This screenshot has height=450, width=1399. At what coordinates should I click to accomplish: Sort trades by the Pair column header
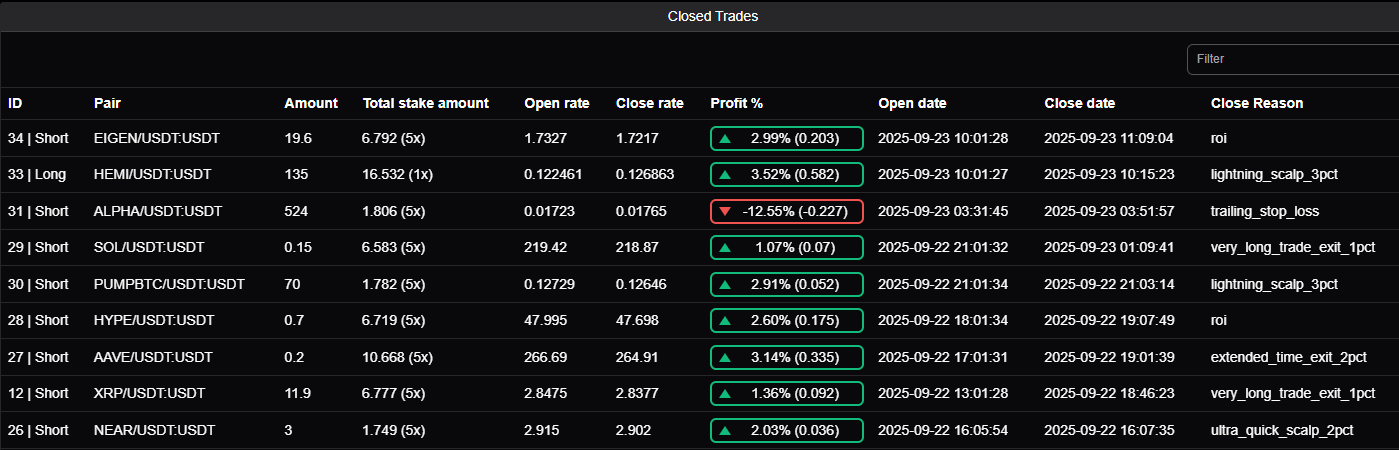tap(107, 103)
